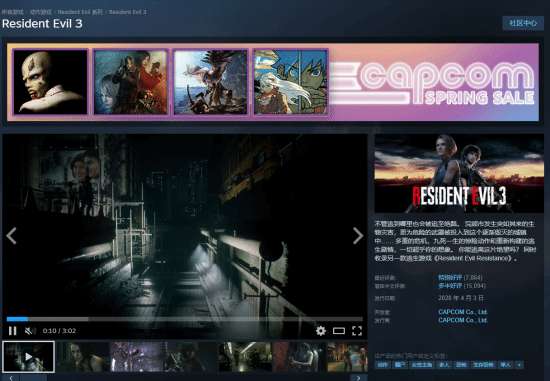Image resolution: width=550 pixels, height=381 pixels.
Task: Open video settings gear icon
Action: click(x=321, y=331)
